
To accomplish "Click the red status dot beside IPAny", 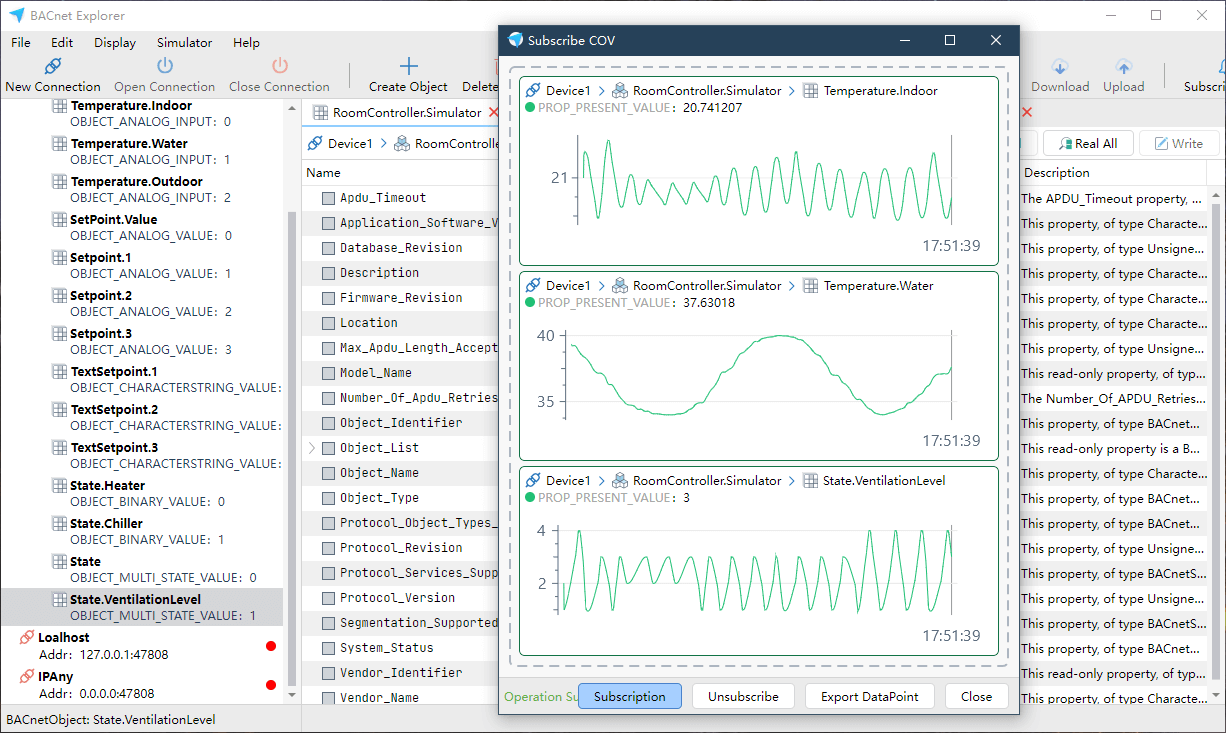I will click(x=271, y=684).
